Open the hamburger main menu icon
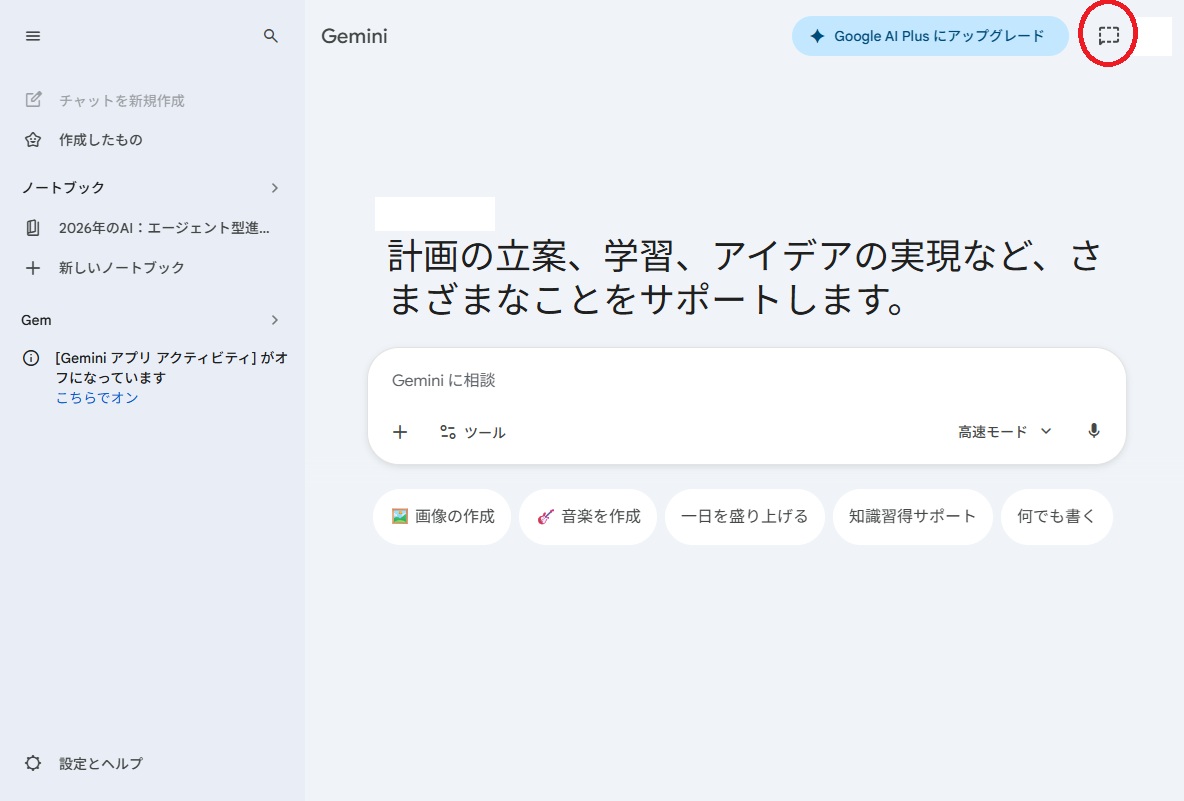Image resolution: width=1184 pixels, height=801 pixels. coord(32,36)
